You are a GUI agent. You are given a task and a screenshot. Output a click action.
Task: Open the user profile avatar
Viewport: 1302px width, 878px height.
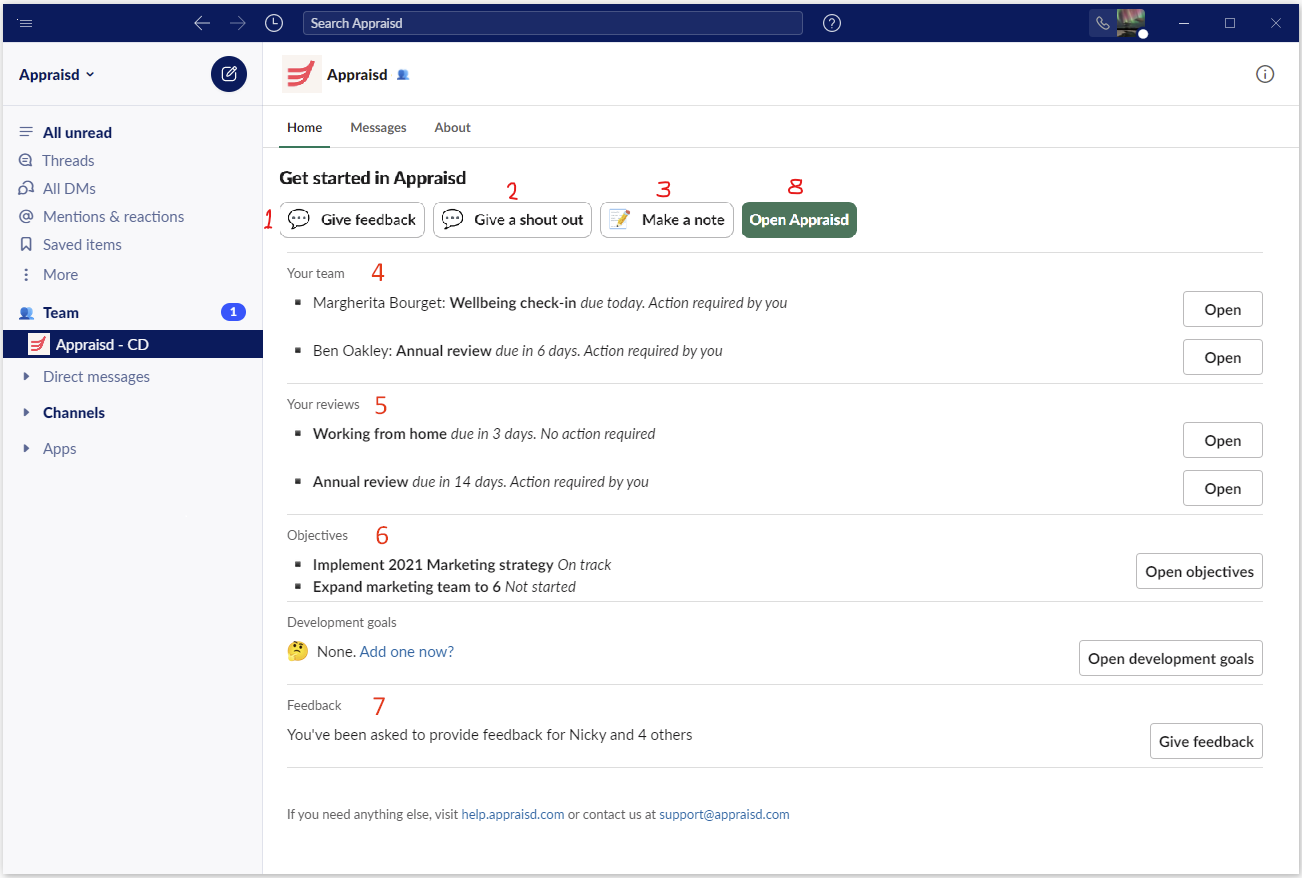tap(1131, 23)
